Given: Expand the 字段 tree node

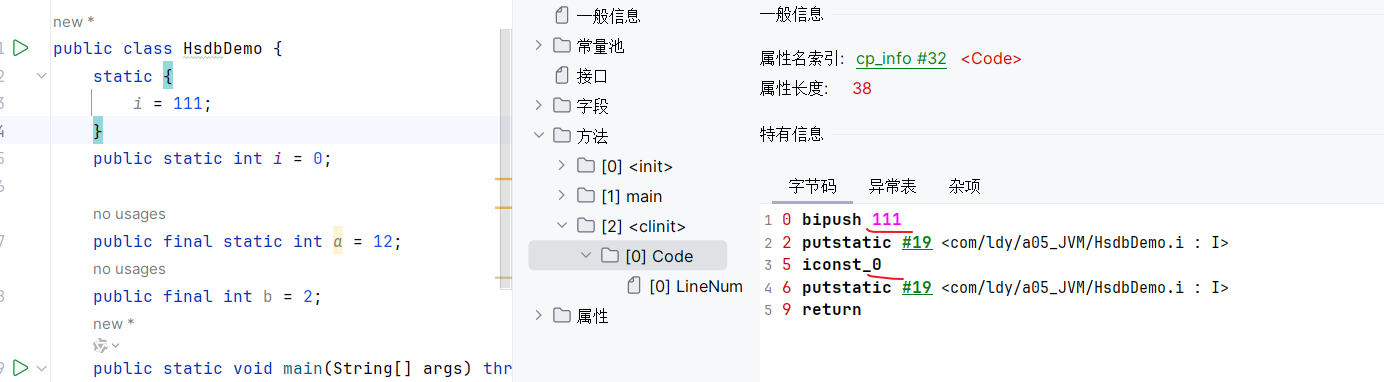Looking at the screenshot, I should pyautogui.click(x=538, y=106).
